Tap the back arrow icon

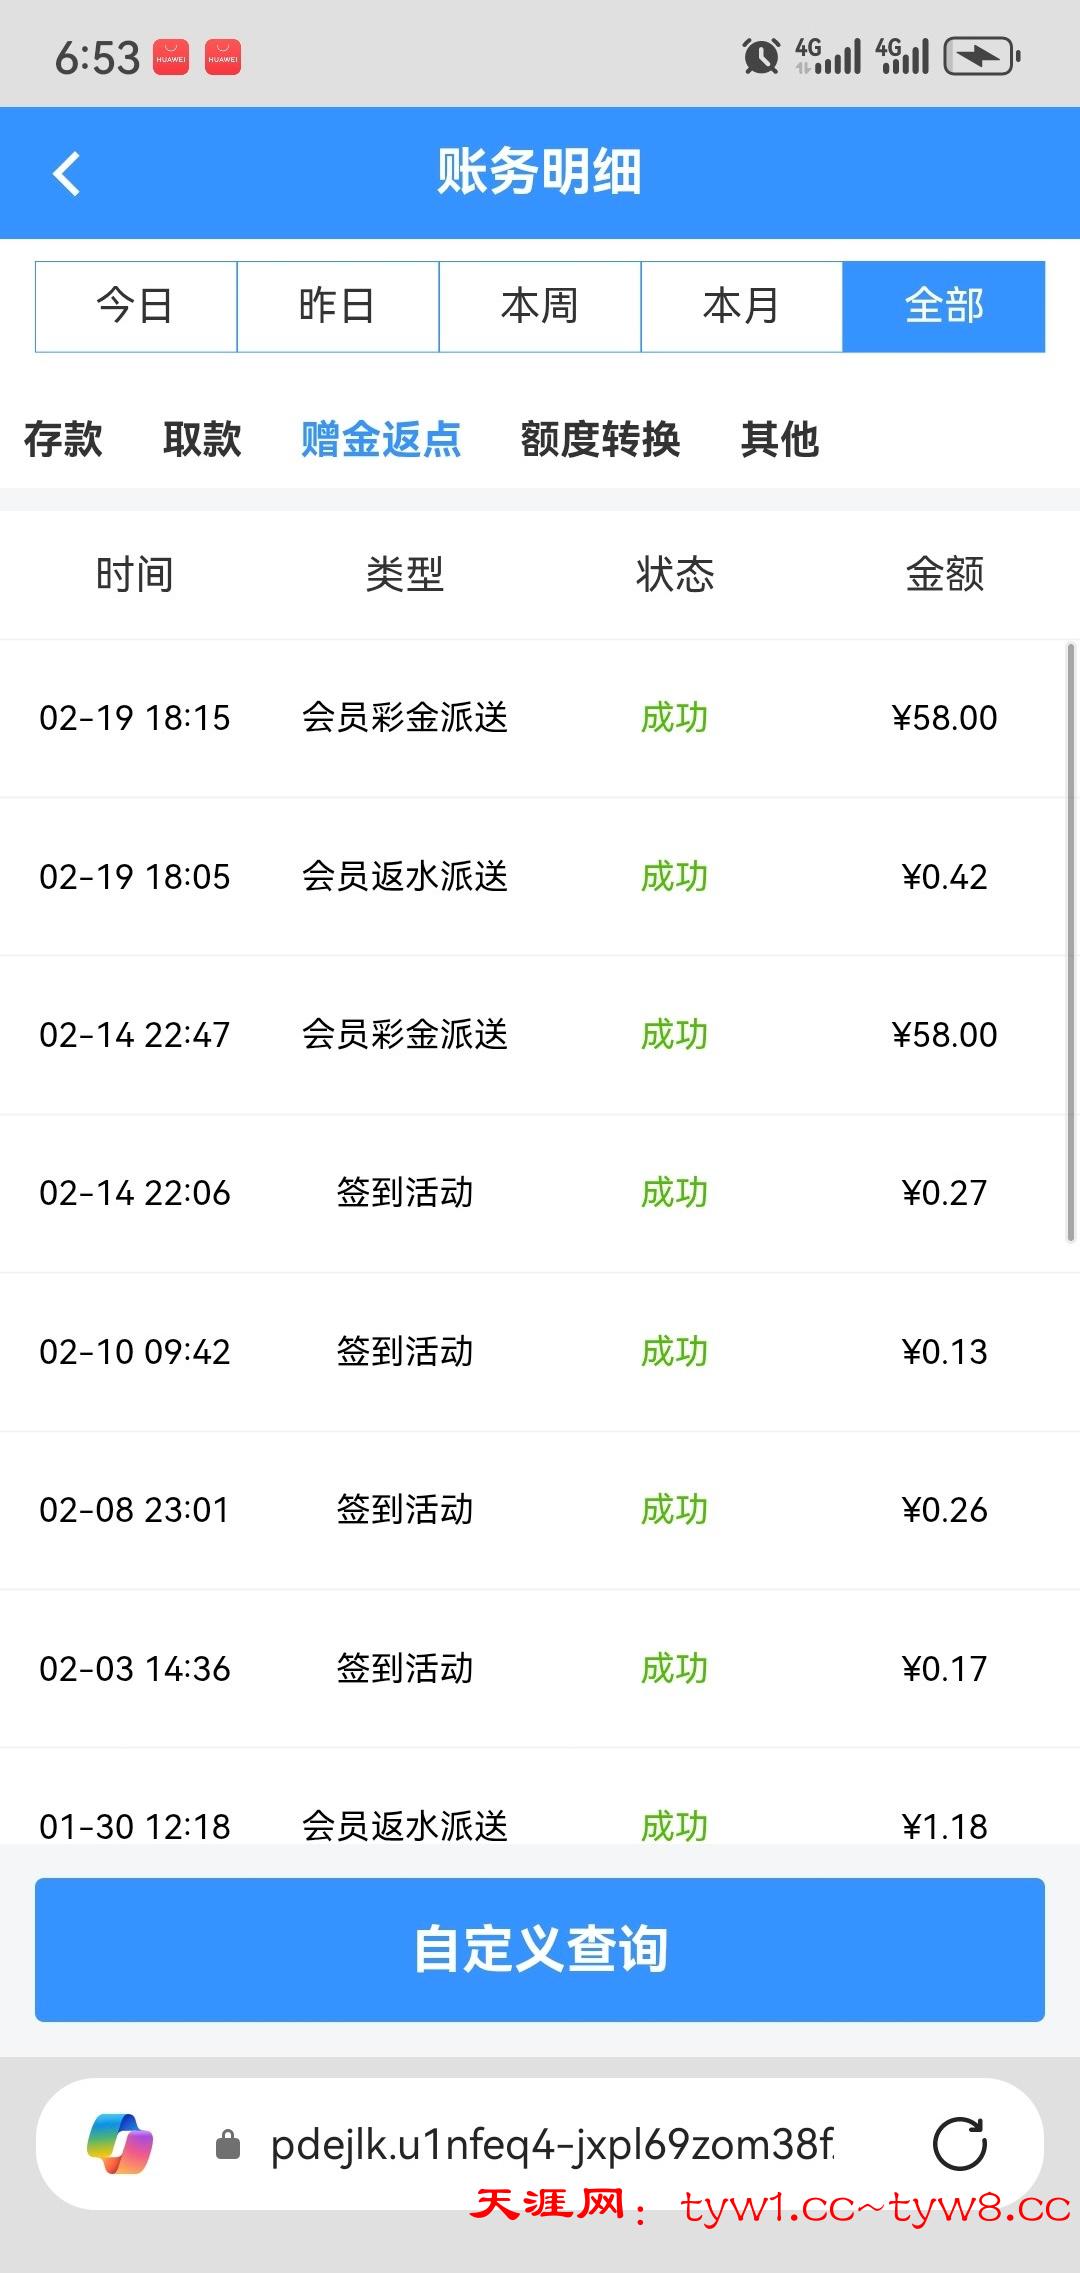click(67, 174)
